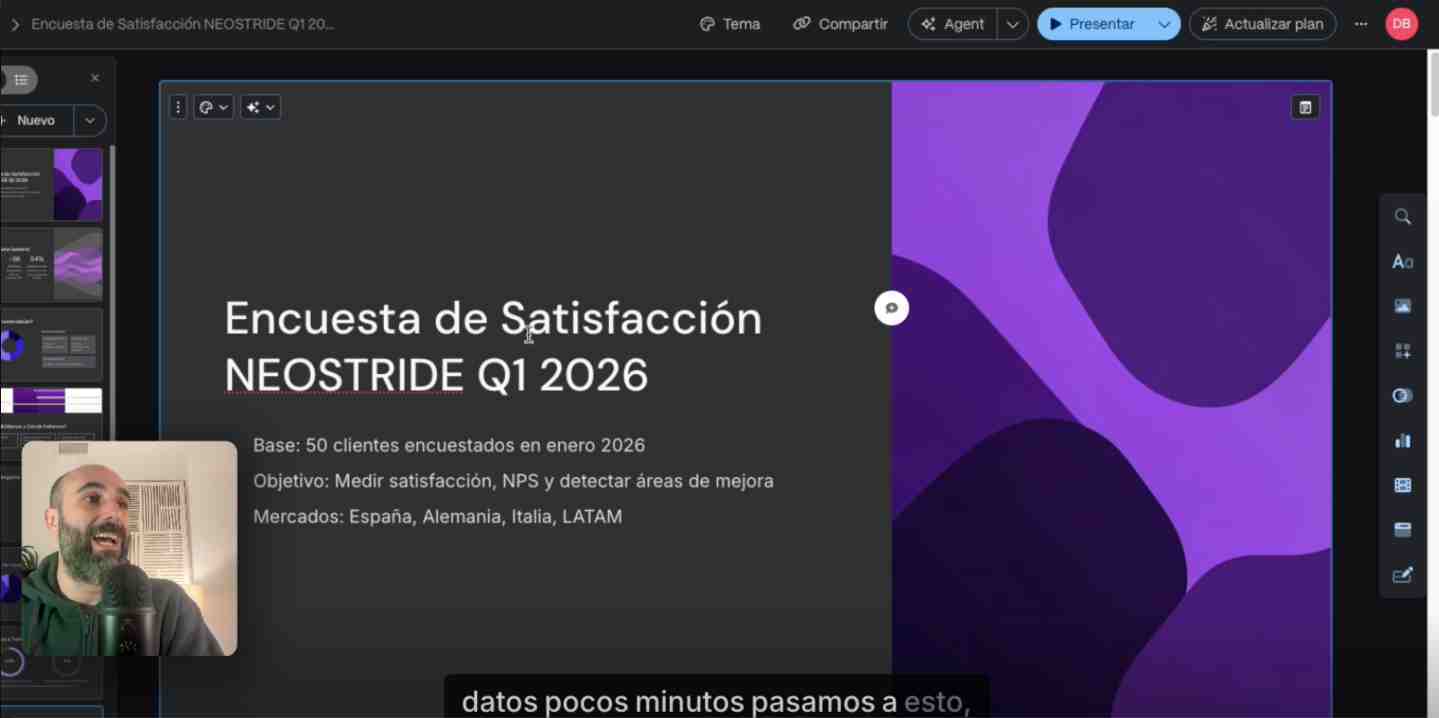Open the form and button insert icon
The width and height of the screenshot is (1439, 718).
[x=1402, y=530]
